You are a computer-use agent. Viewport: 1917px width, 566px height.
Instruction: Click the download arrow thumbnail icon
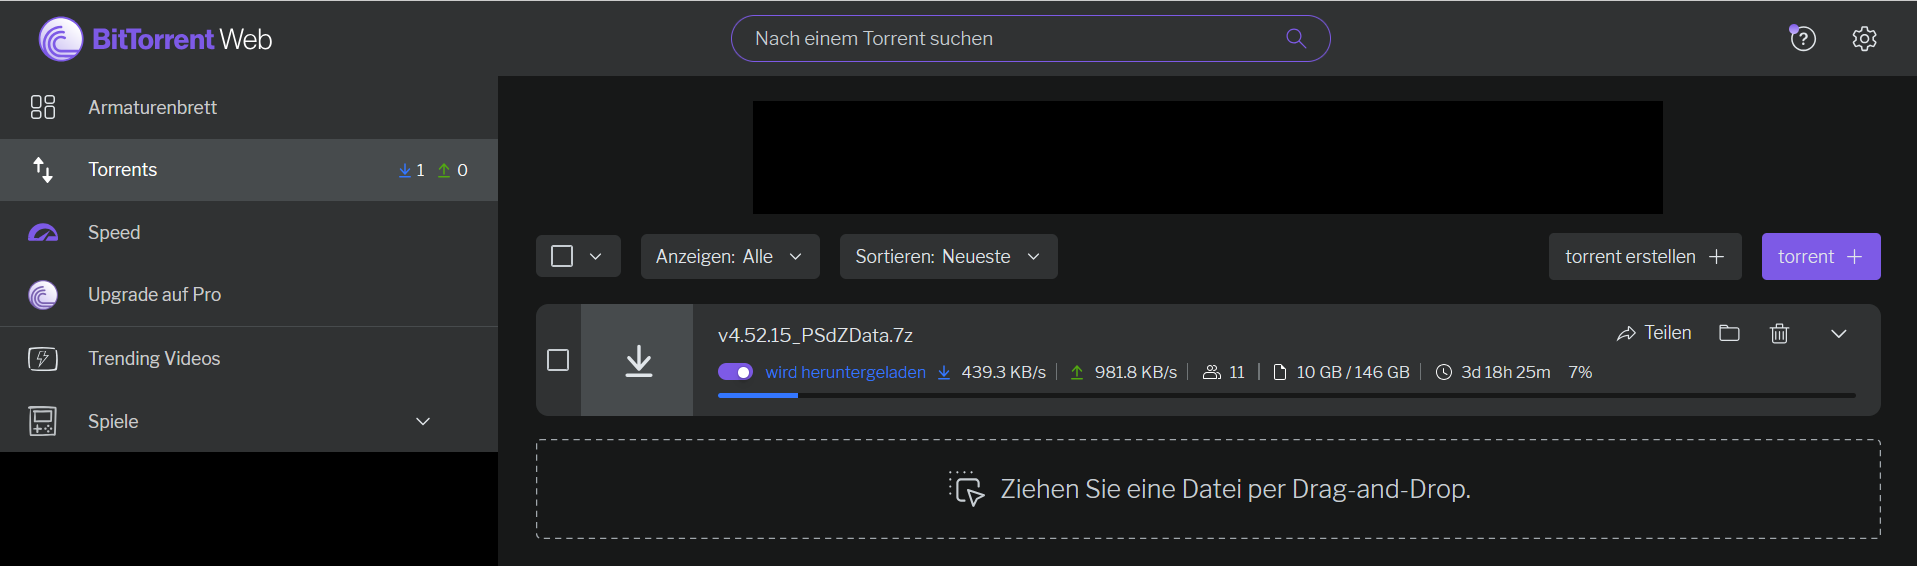pos(638,360)
